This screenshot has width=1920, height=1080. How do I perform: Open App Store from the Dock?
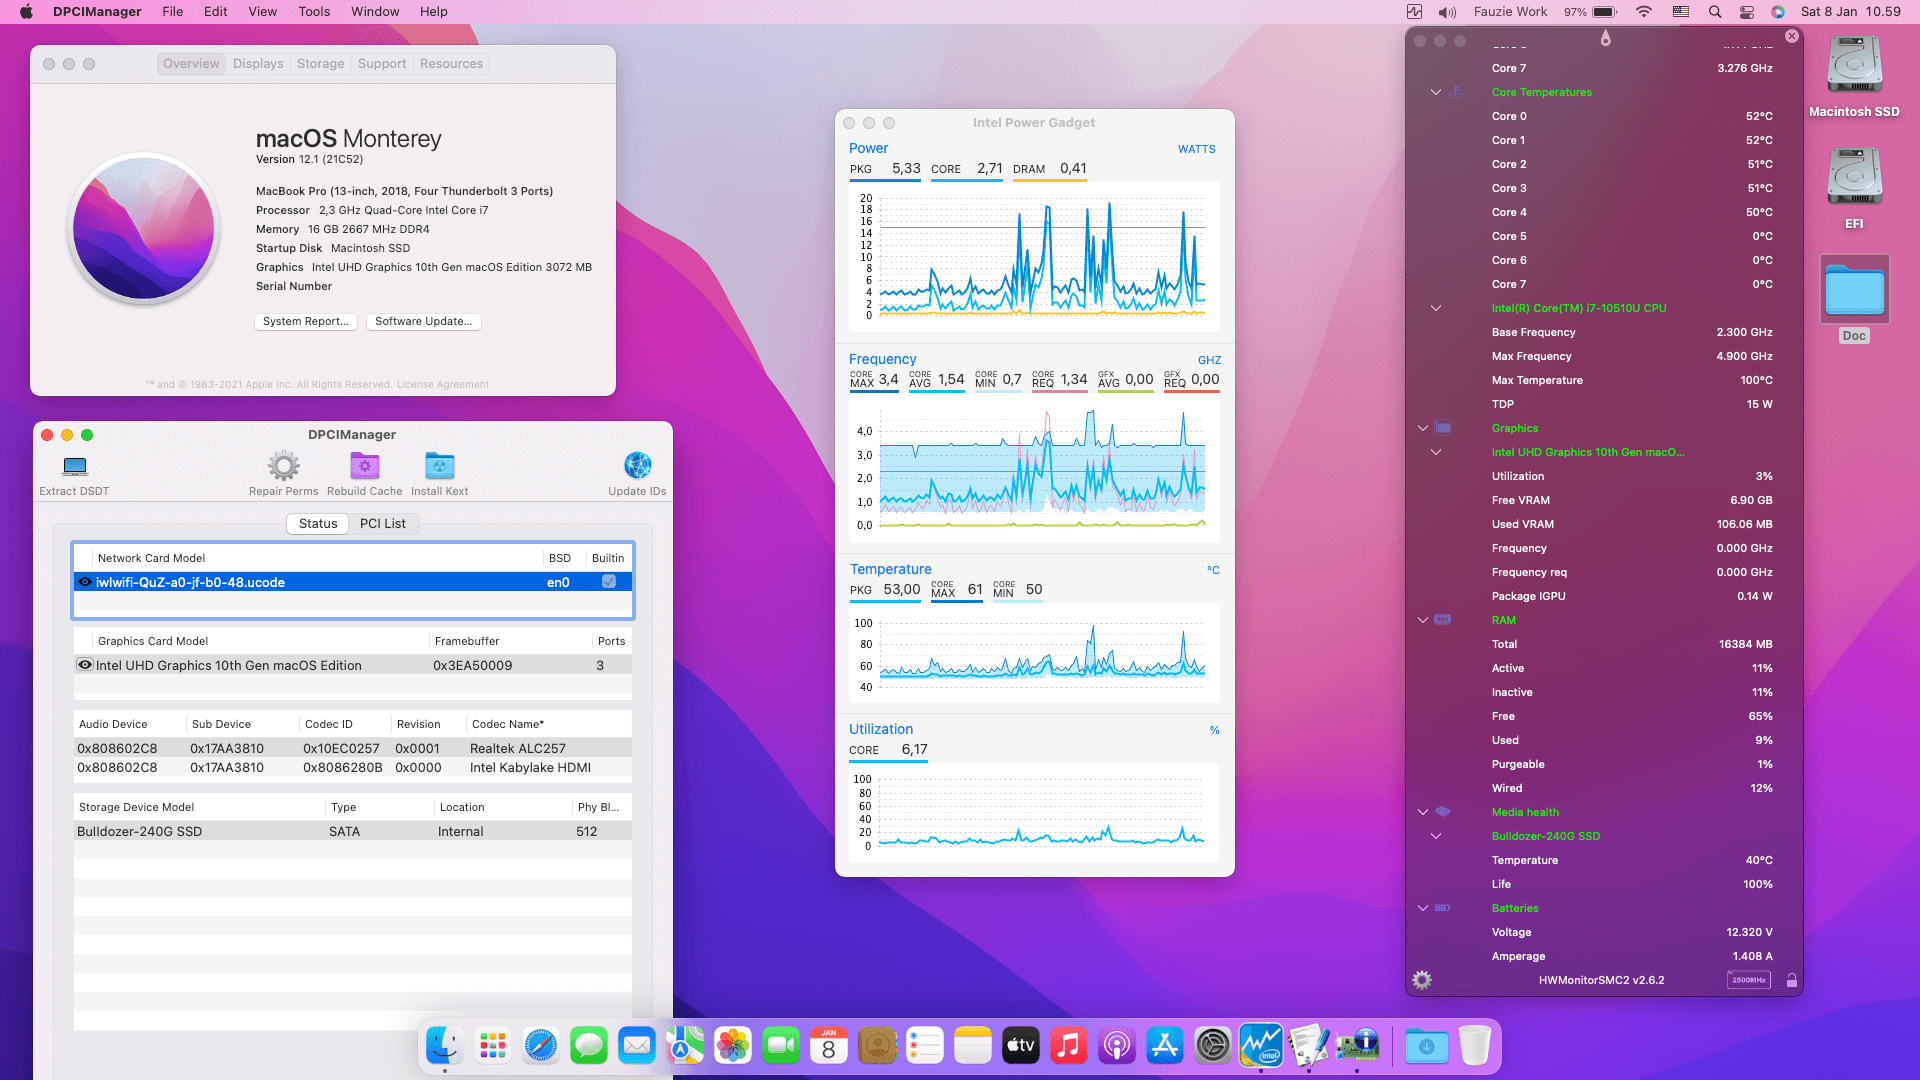[1165, 1046]
